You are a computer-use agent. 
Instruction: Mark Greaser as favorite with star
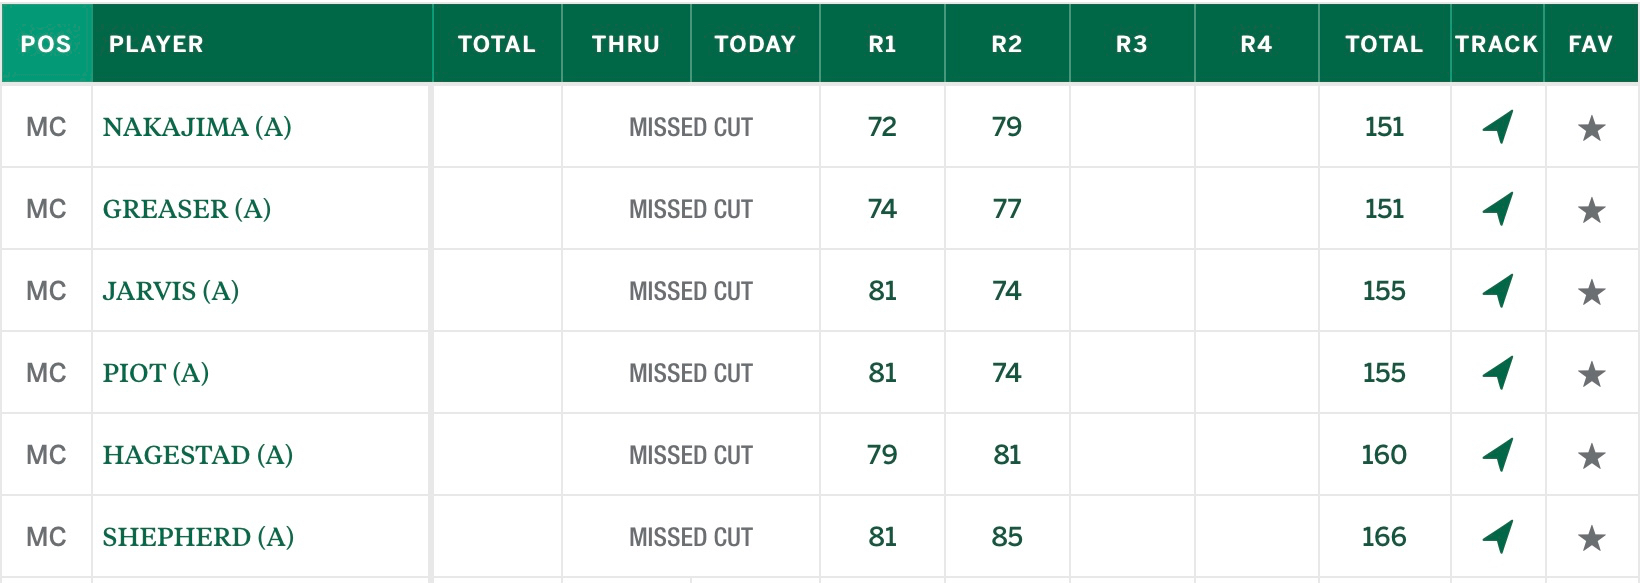1591,210
